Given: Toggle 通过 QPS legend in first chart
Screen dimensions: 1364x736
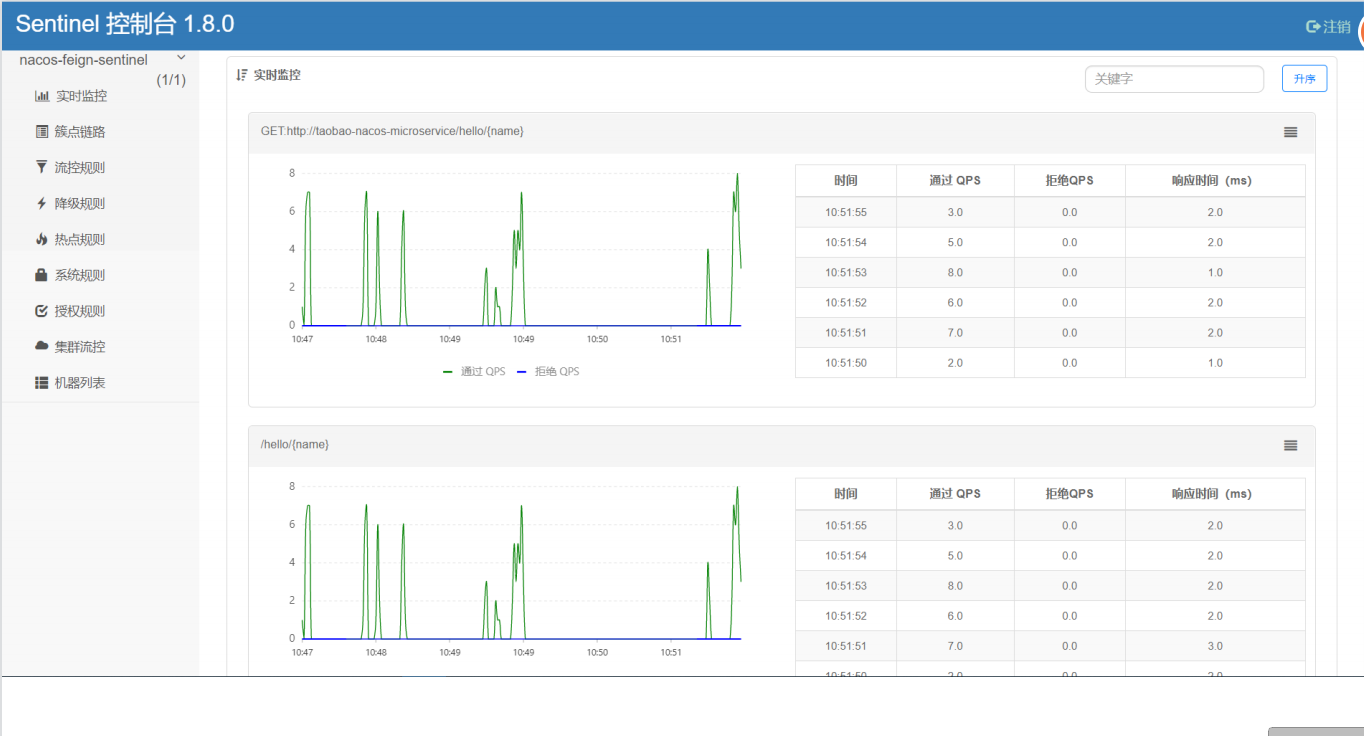Looking at the screenshot, I should point(474,371).
